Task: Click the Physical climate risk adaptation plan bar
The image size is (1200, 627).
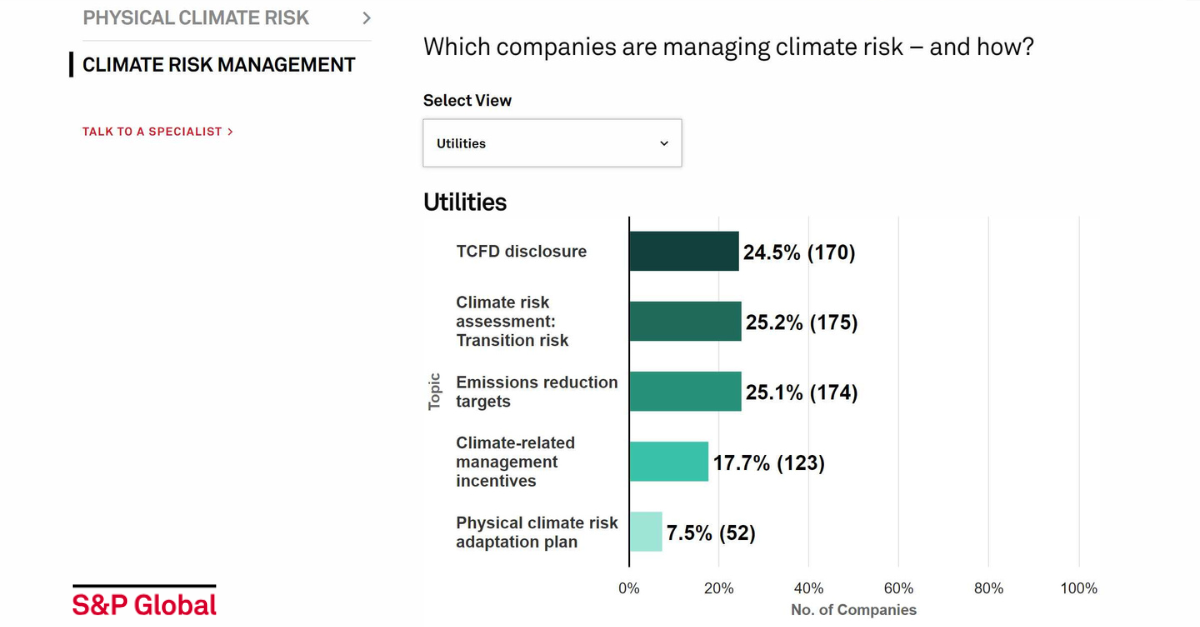Action: point(646,532)
